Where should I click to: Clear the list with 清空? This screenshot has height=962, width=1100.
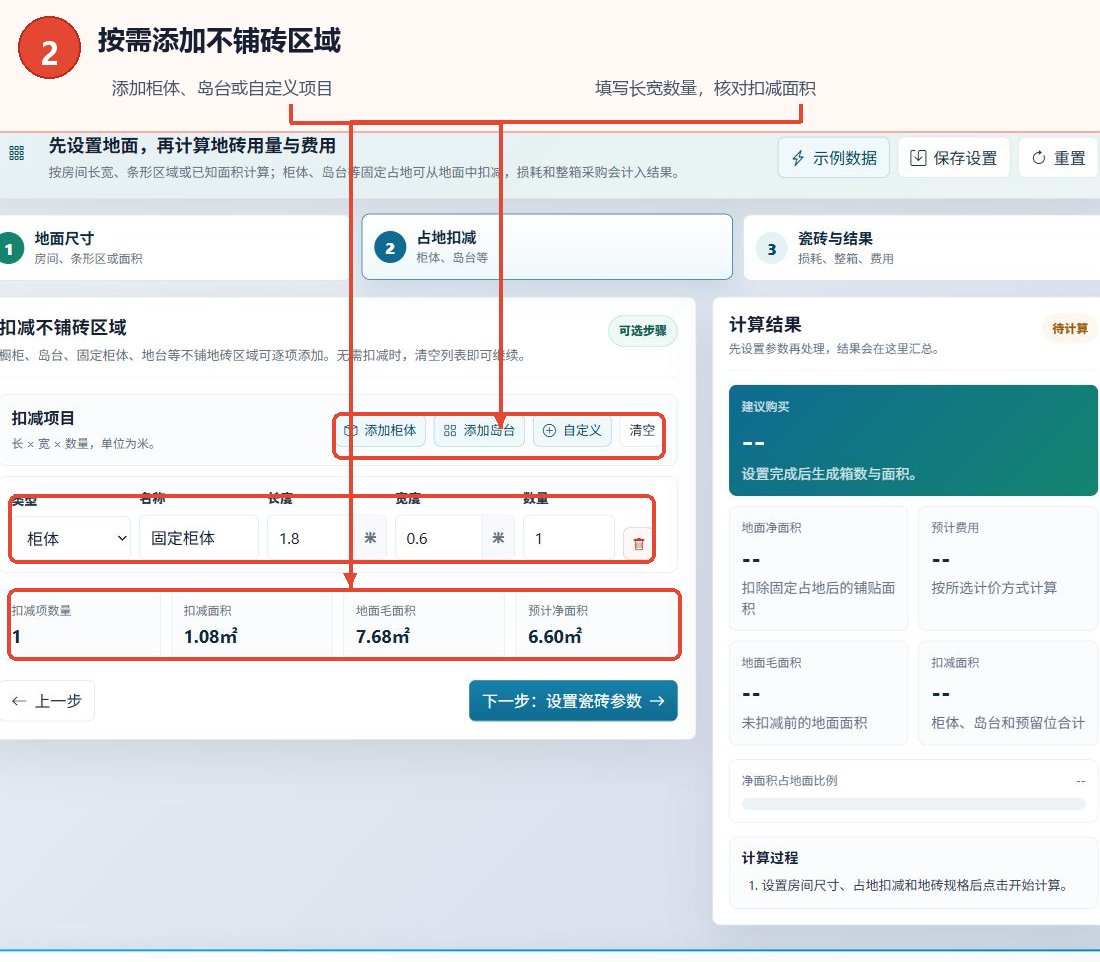point(641,431)
